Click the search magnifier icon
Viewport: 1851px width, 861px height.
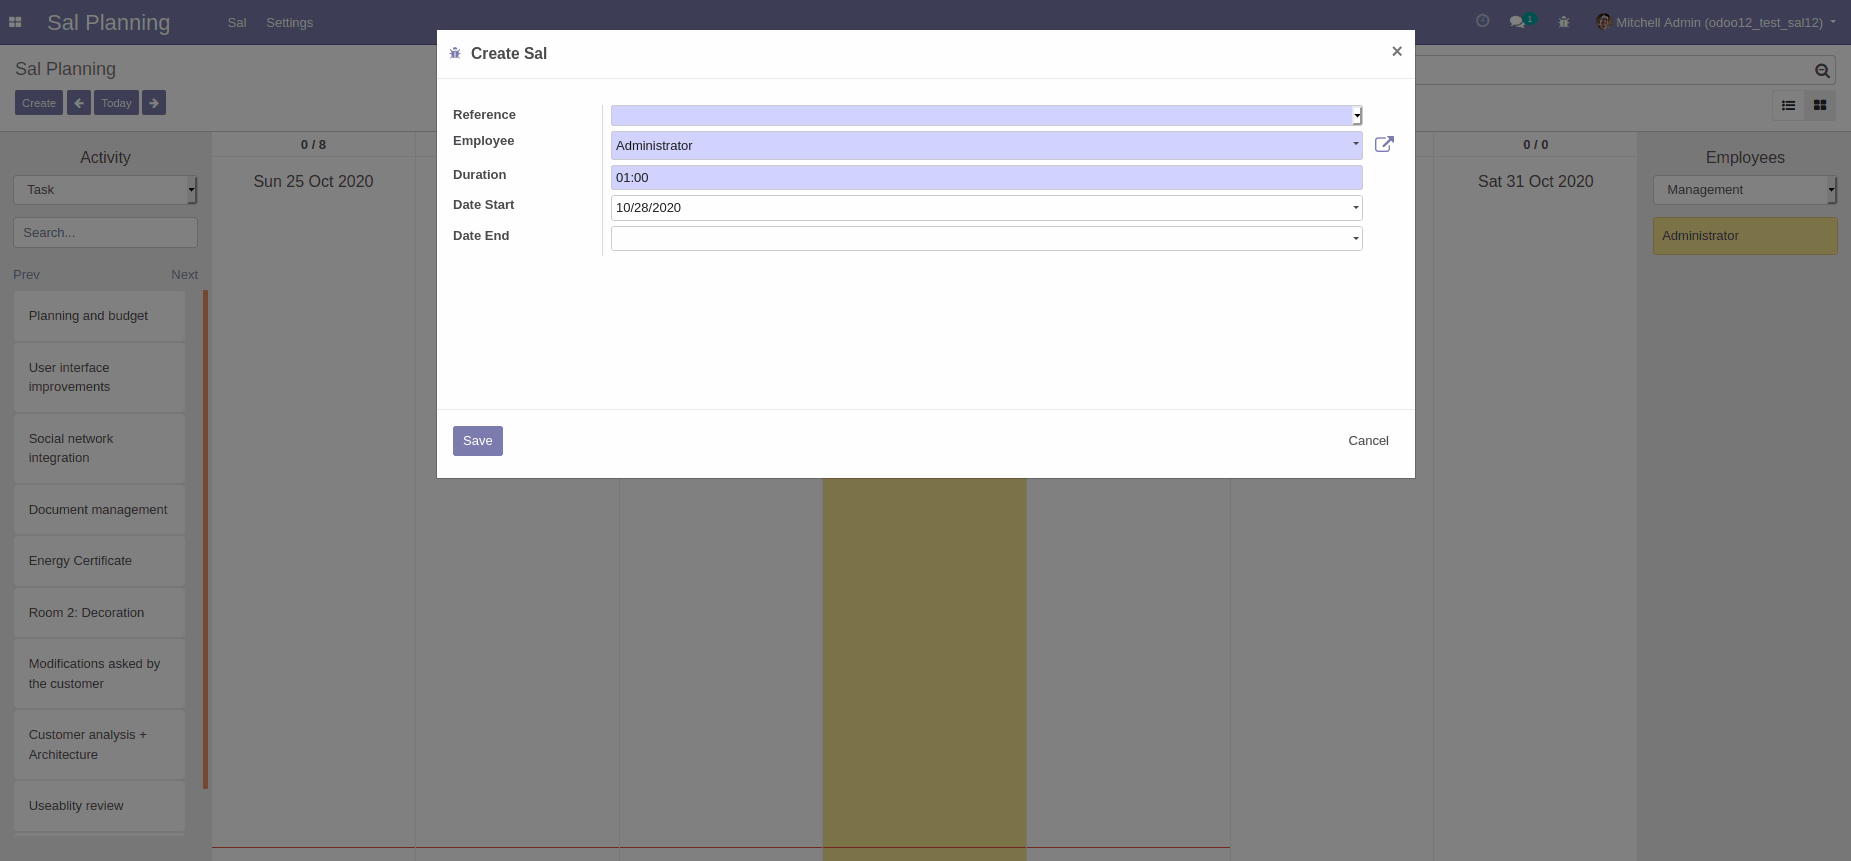coord(1822,71)
